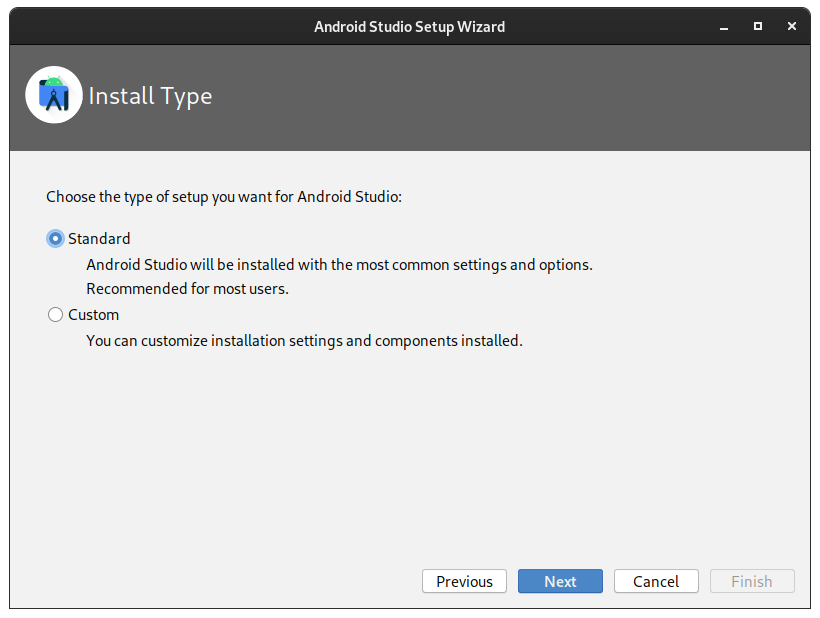Screen dimensions: 820x618
Task: Click the "Recommended for most users." text
Action: pos(187,289)
